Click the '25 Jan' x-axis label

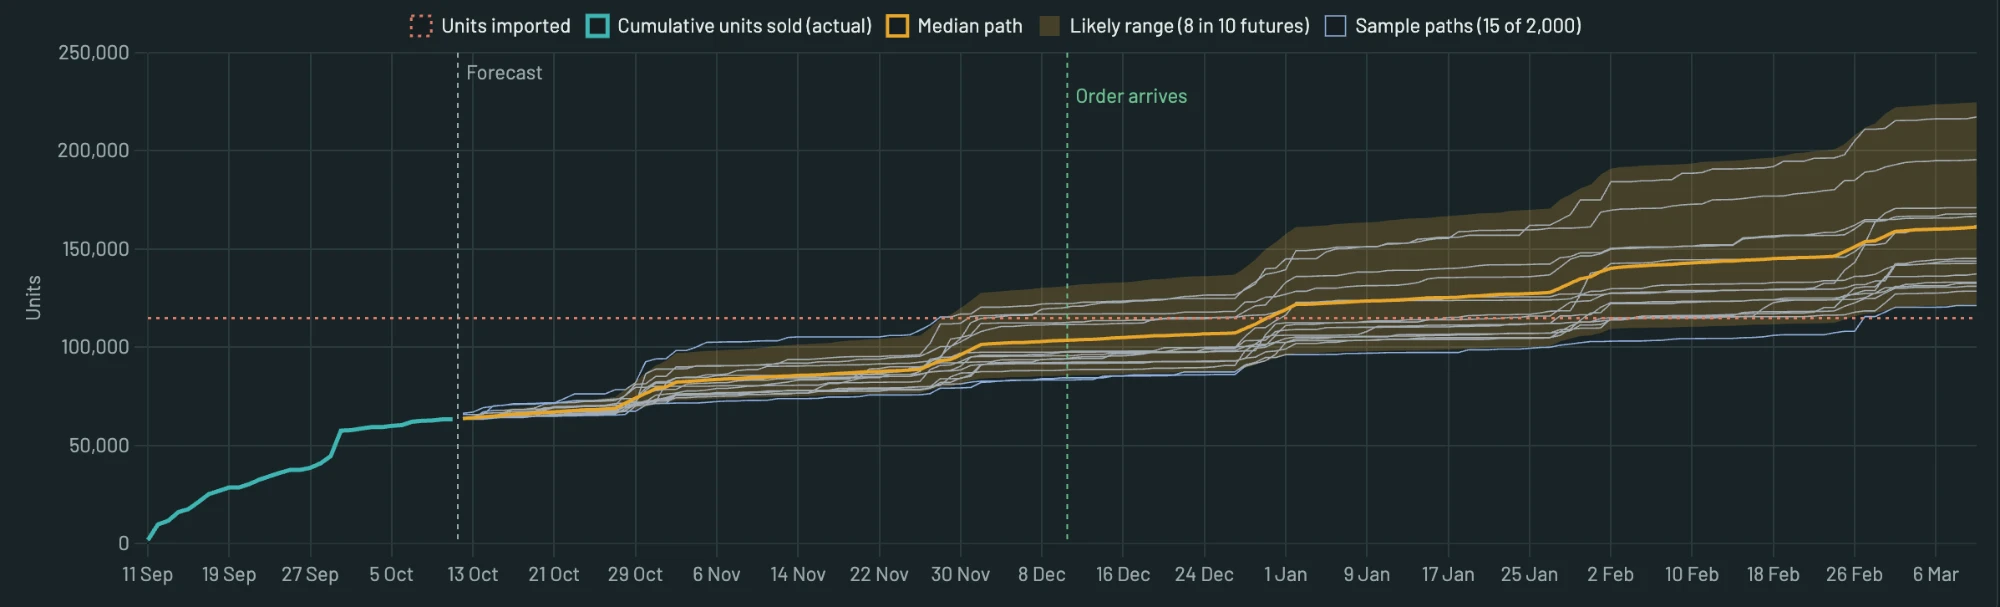point(1529,575)
